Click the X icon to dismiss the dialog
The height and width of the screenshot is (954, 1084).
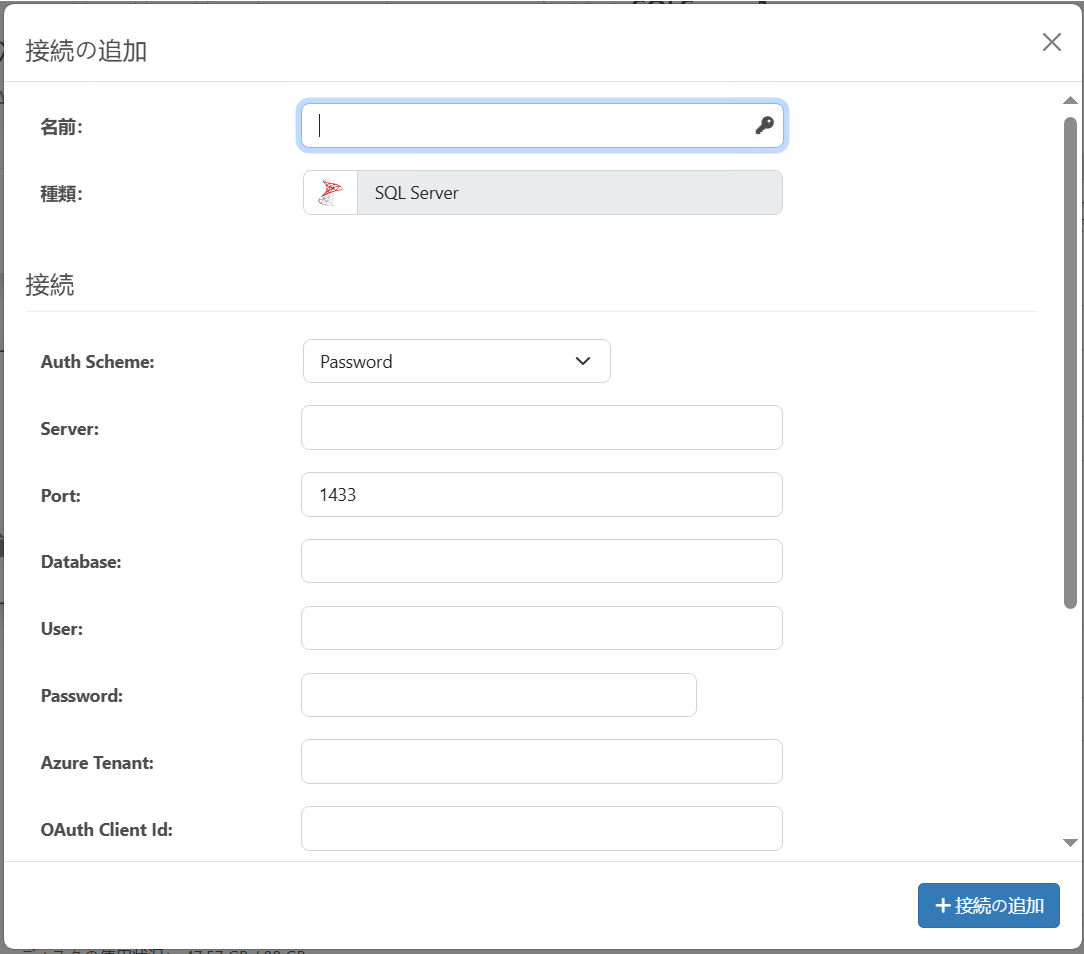point(1051,42)
